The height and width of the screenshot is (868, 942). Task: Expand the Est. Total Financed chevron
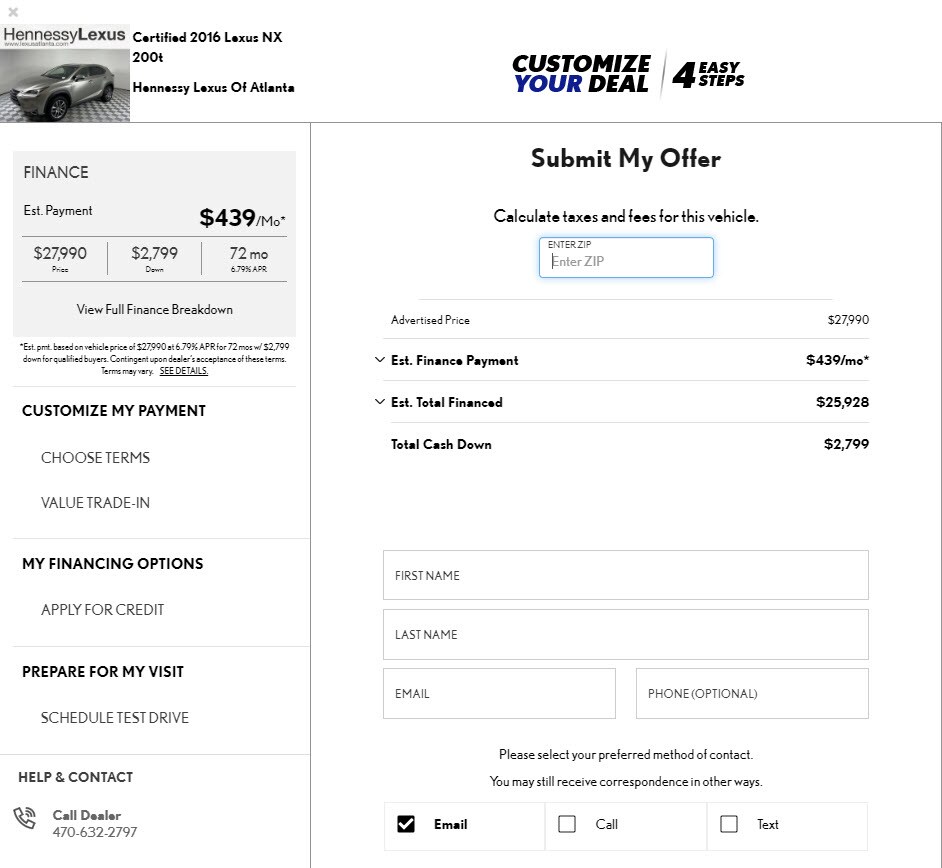click(380, 402)
